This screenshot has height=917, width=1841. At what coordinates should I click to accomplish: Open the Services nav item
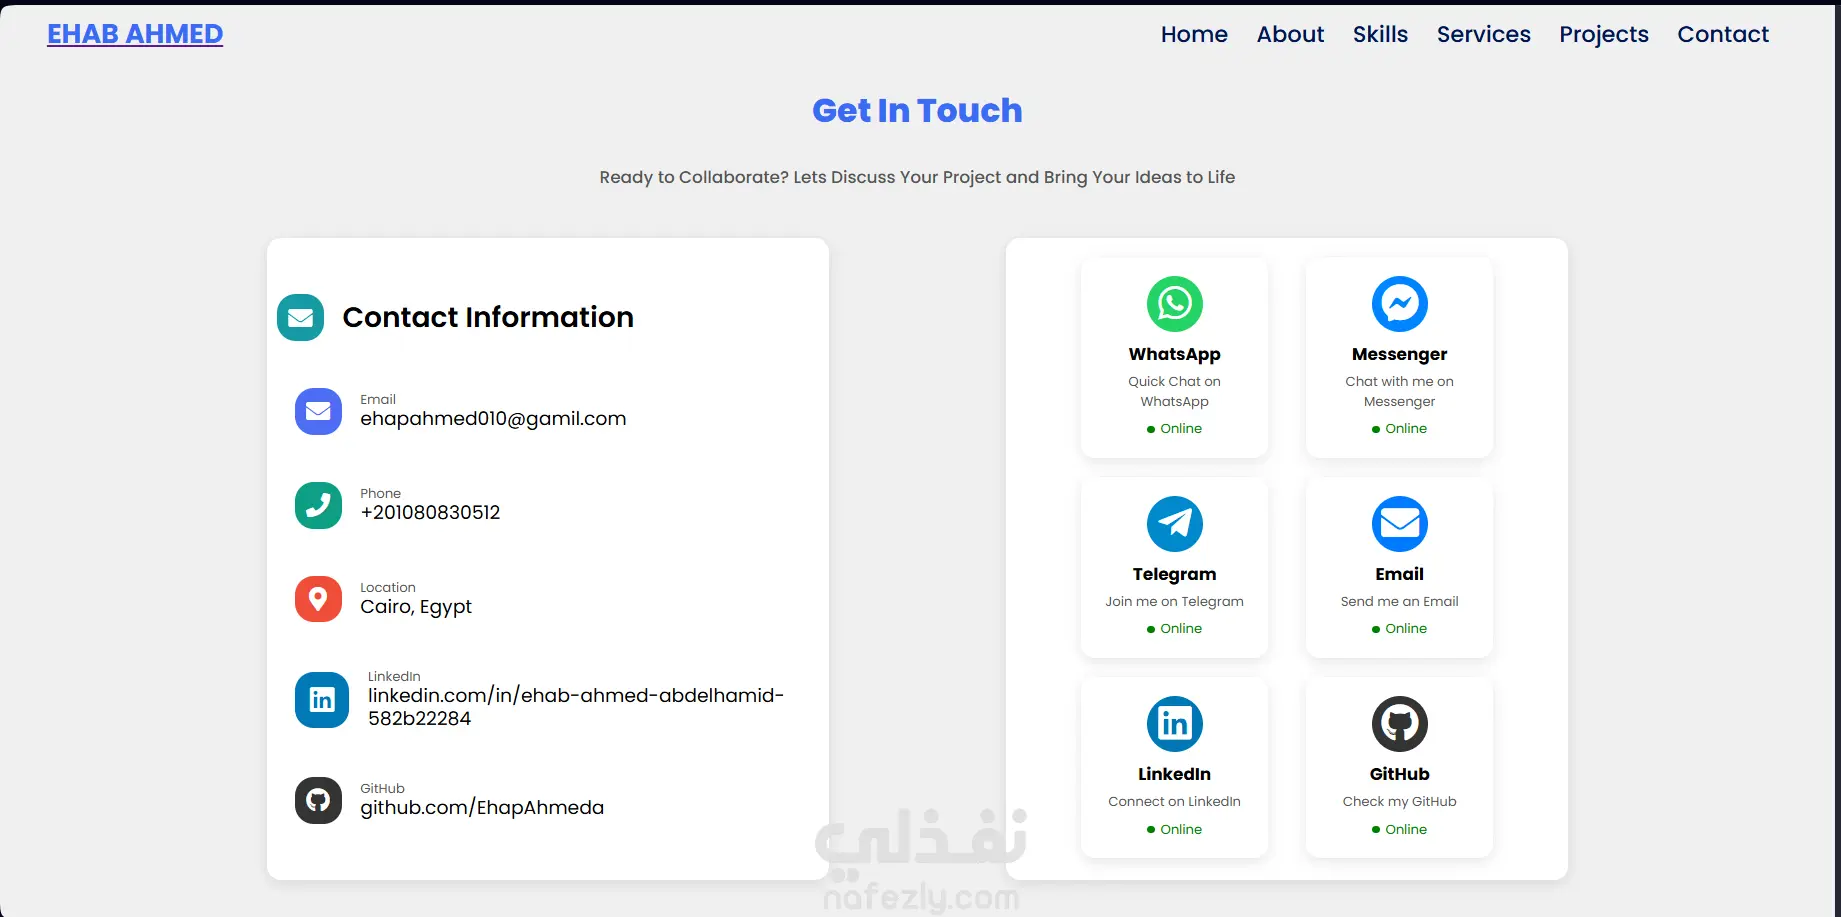click(x=1484, y=34)
